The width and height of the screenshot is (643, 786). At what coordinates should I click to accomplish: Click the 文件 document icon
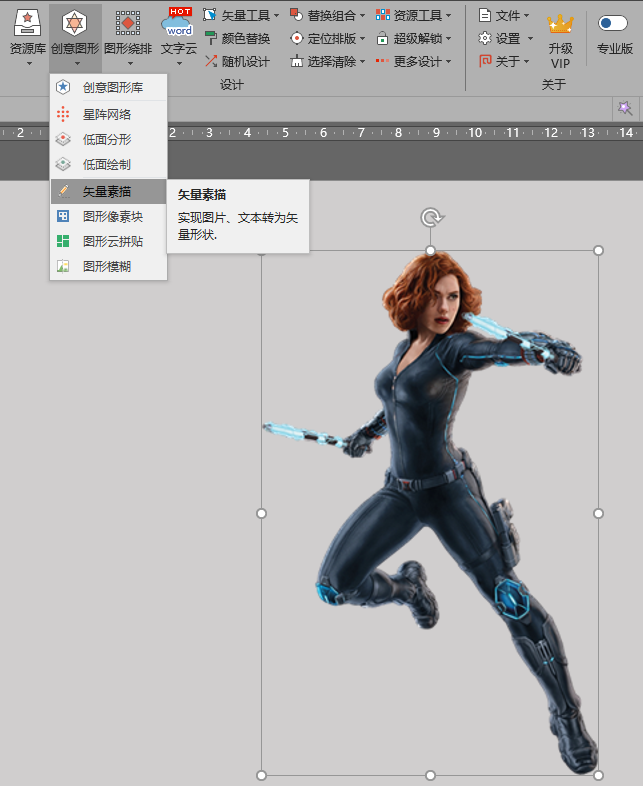coord(485,15)
